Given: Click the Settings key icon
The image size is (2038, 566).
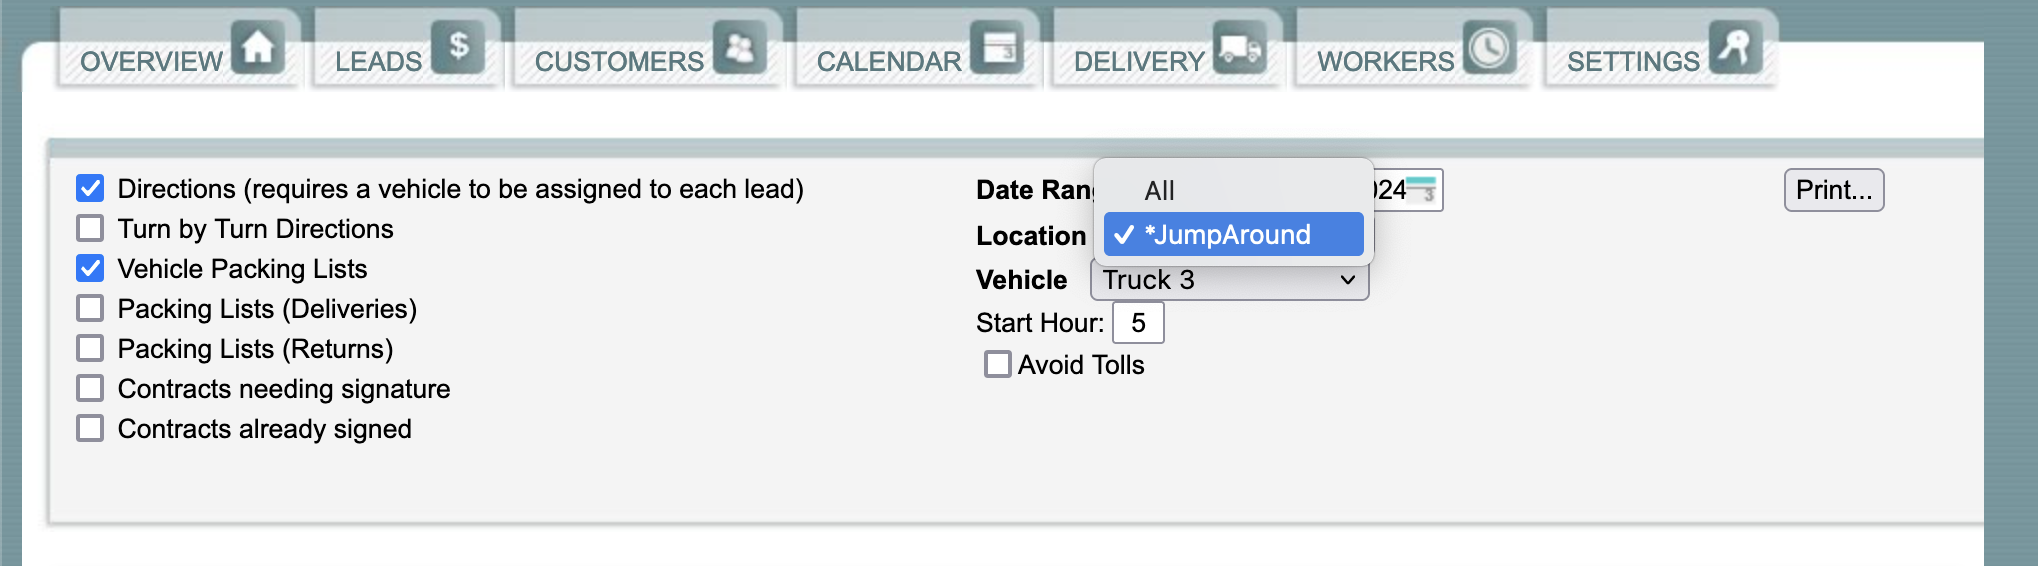Looking at the screenshot, I should click(1735, 47).
